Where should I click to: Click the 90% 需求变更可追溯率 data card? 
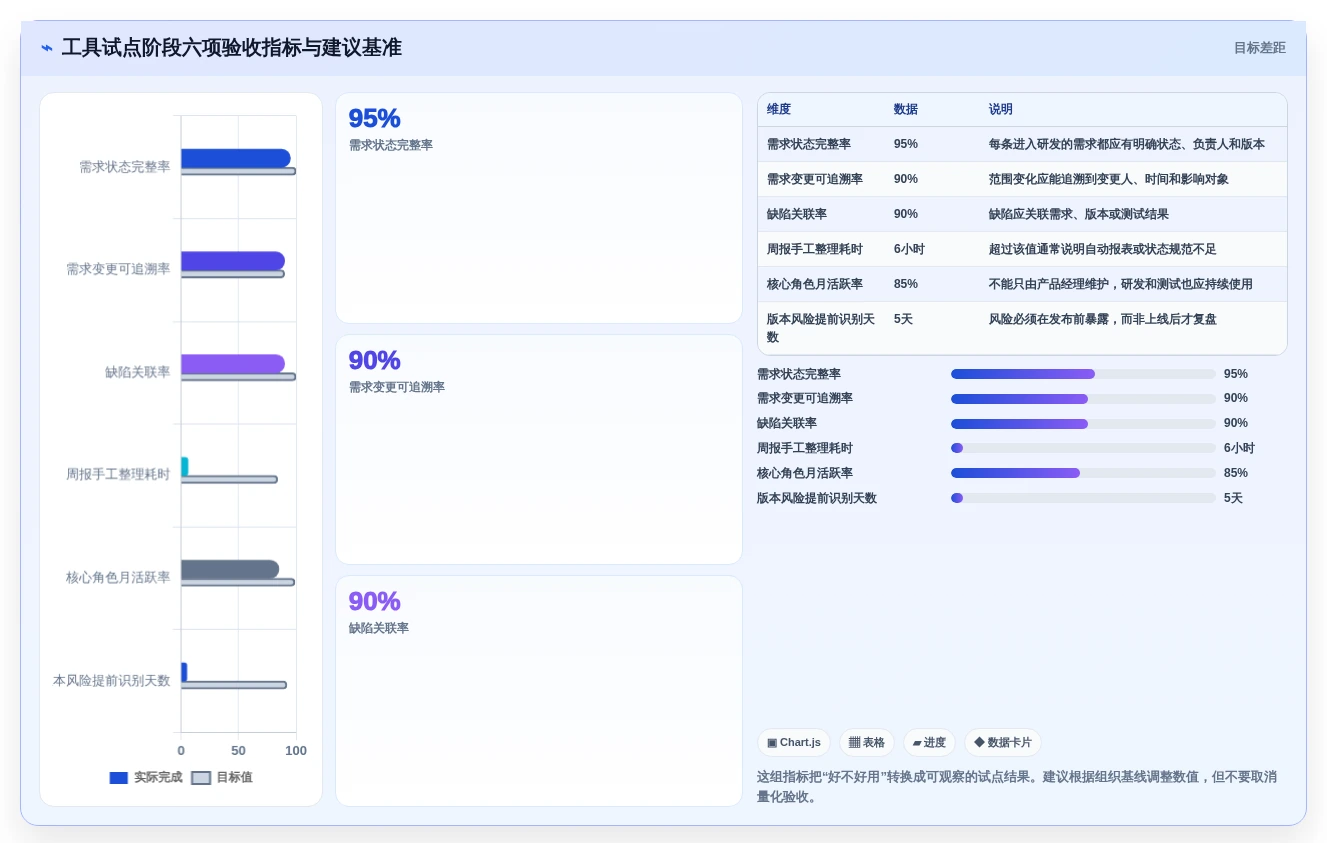click(x=539, y=449)
